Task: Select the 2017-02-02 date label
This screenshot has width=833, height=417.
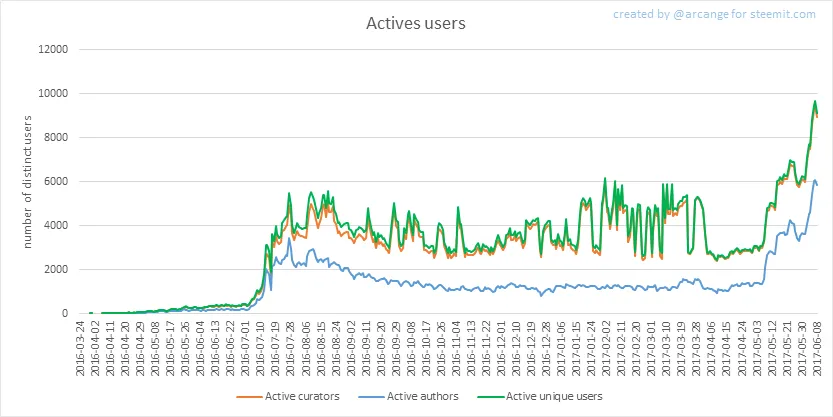Action: [x=608, y=348]
